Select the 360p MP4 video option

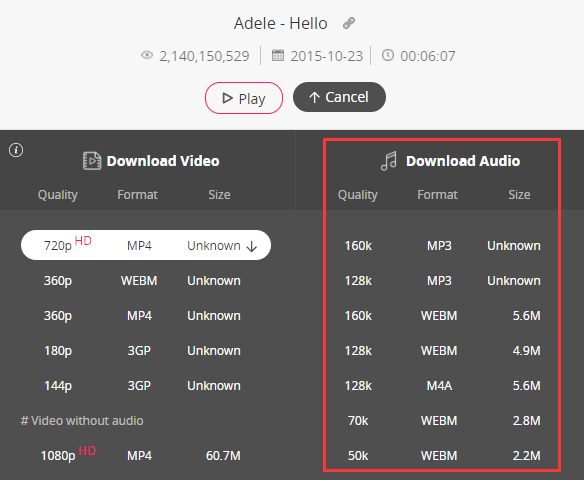(146, 315)
